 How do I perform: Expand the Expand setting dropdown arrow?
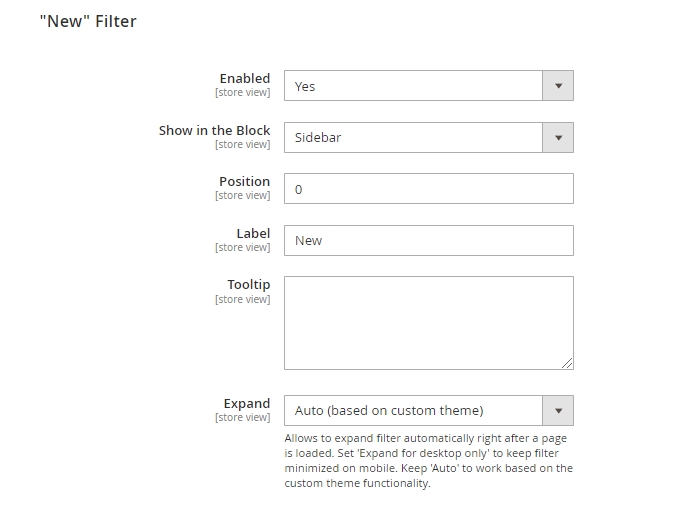(558, 410)
